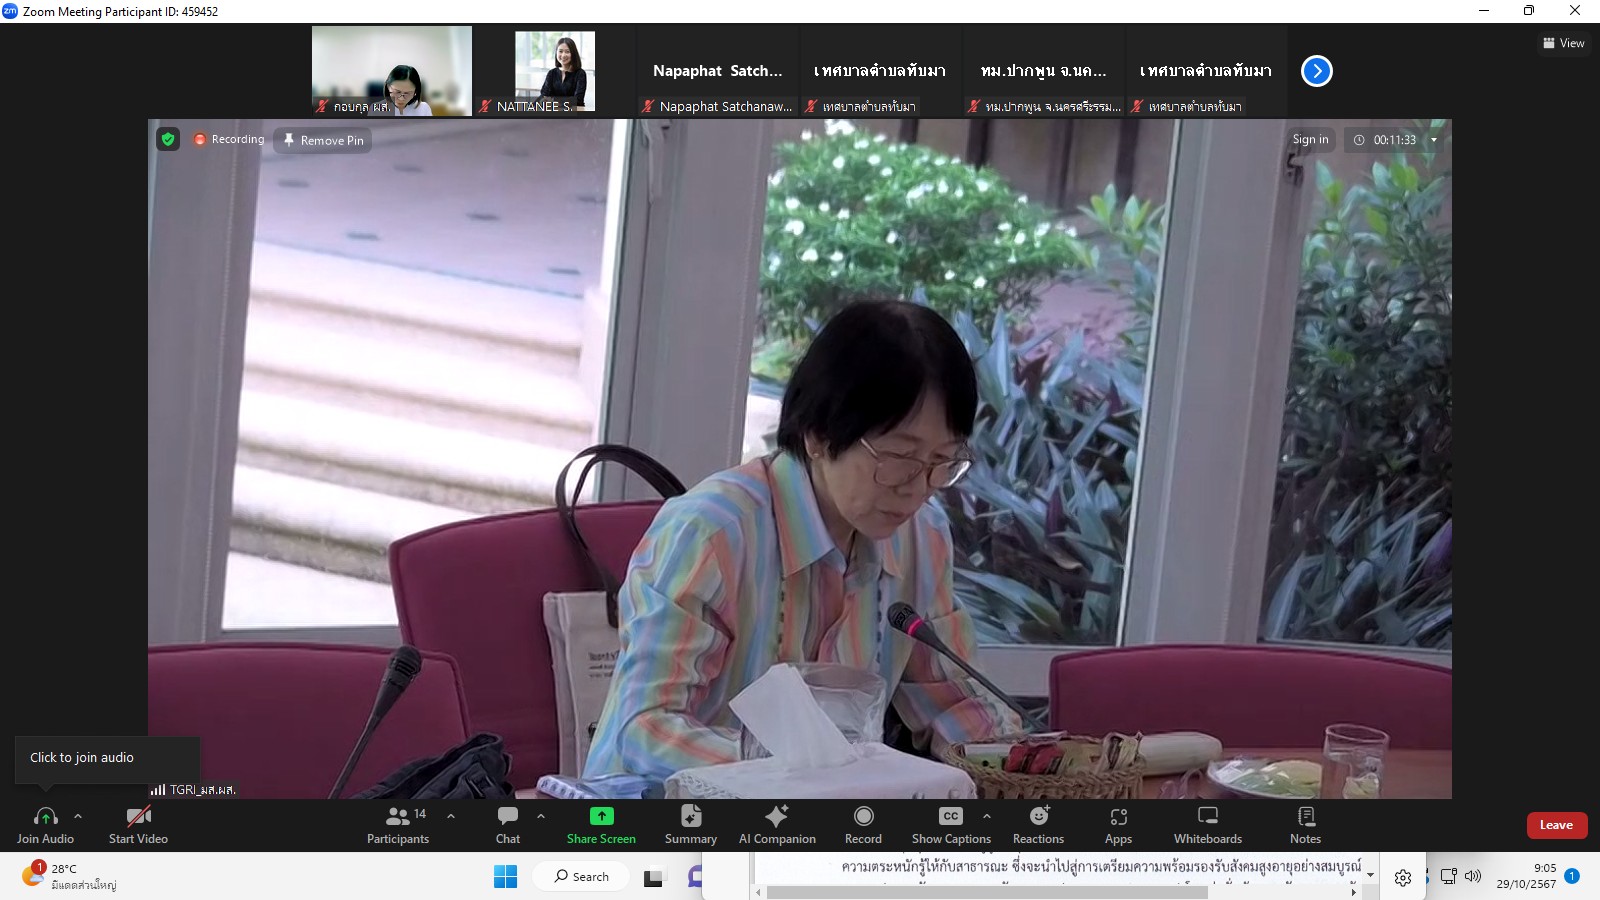Expand caption options caret
This screenshot has width=1600, height=900.
click(x=987, y=816)
